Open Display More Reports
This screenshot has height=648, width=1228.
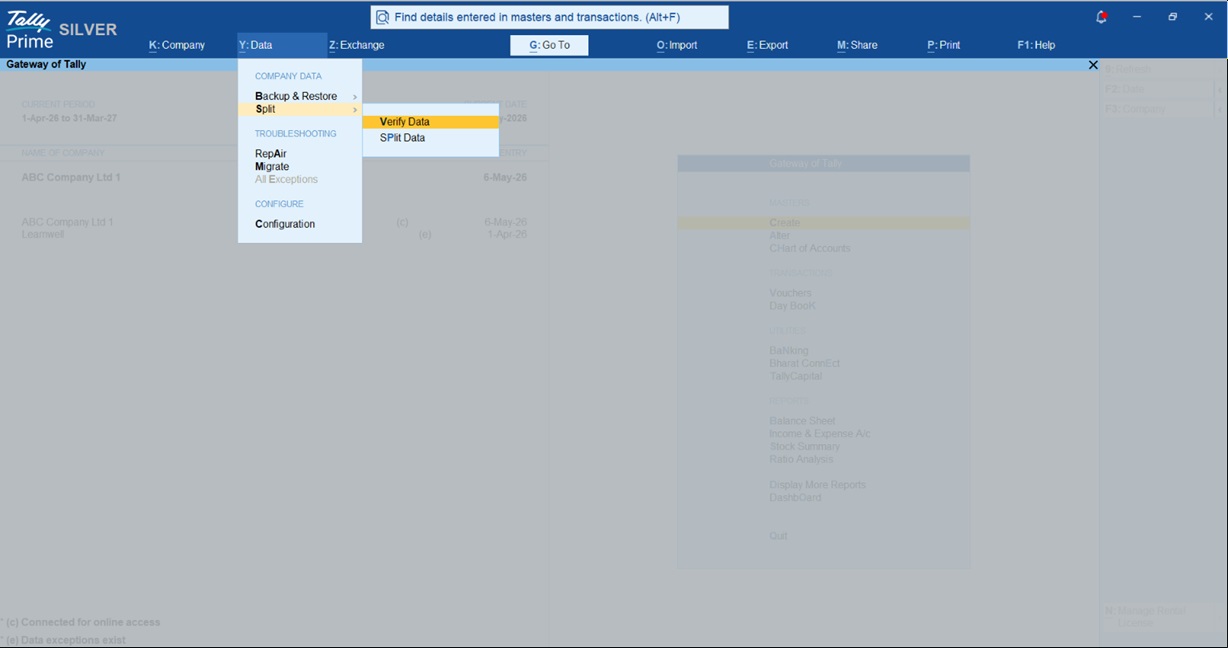click(x=817, y=485)
